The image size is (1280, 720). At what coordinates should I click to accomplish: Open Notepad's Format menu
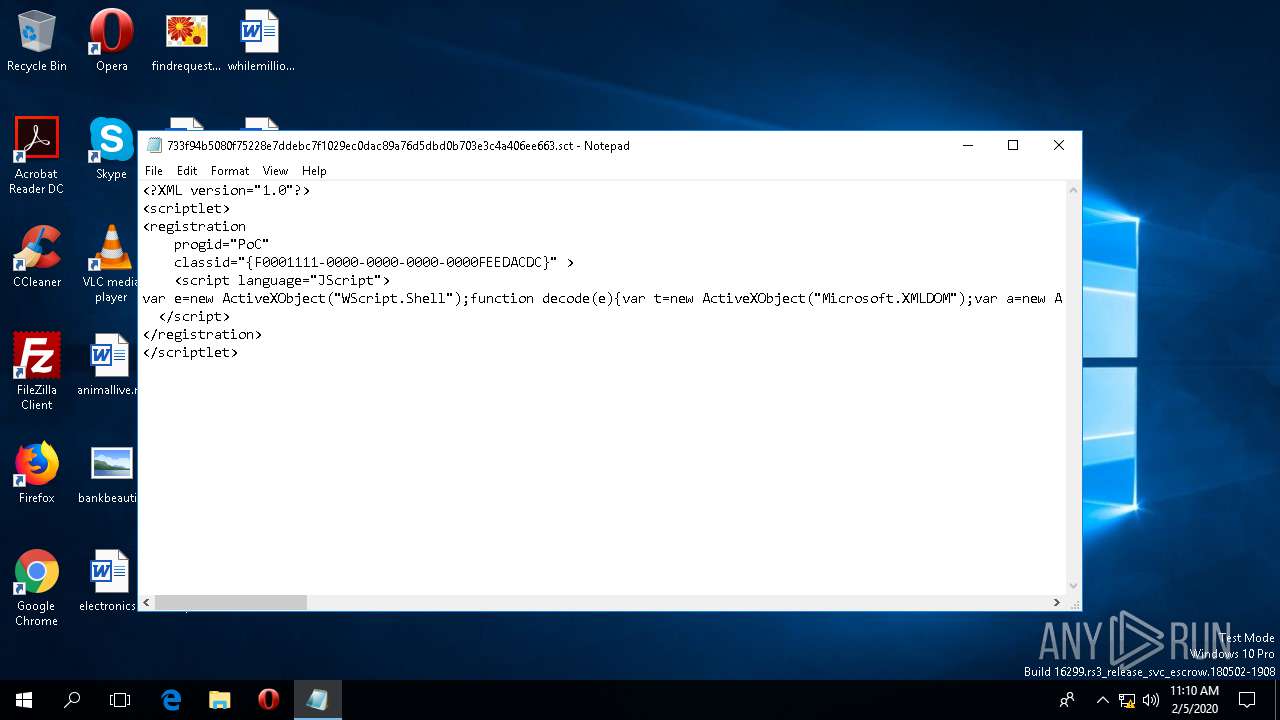(230, 171)
